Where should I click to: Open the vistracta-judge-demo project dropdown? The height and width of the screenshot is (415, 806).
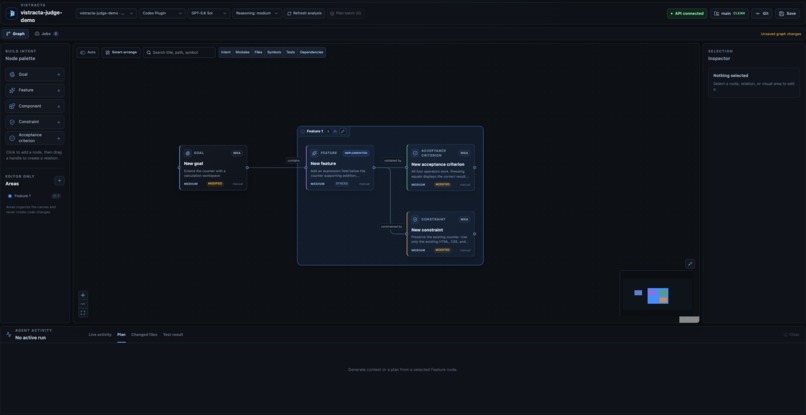106,13
